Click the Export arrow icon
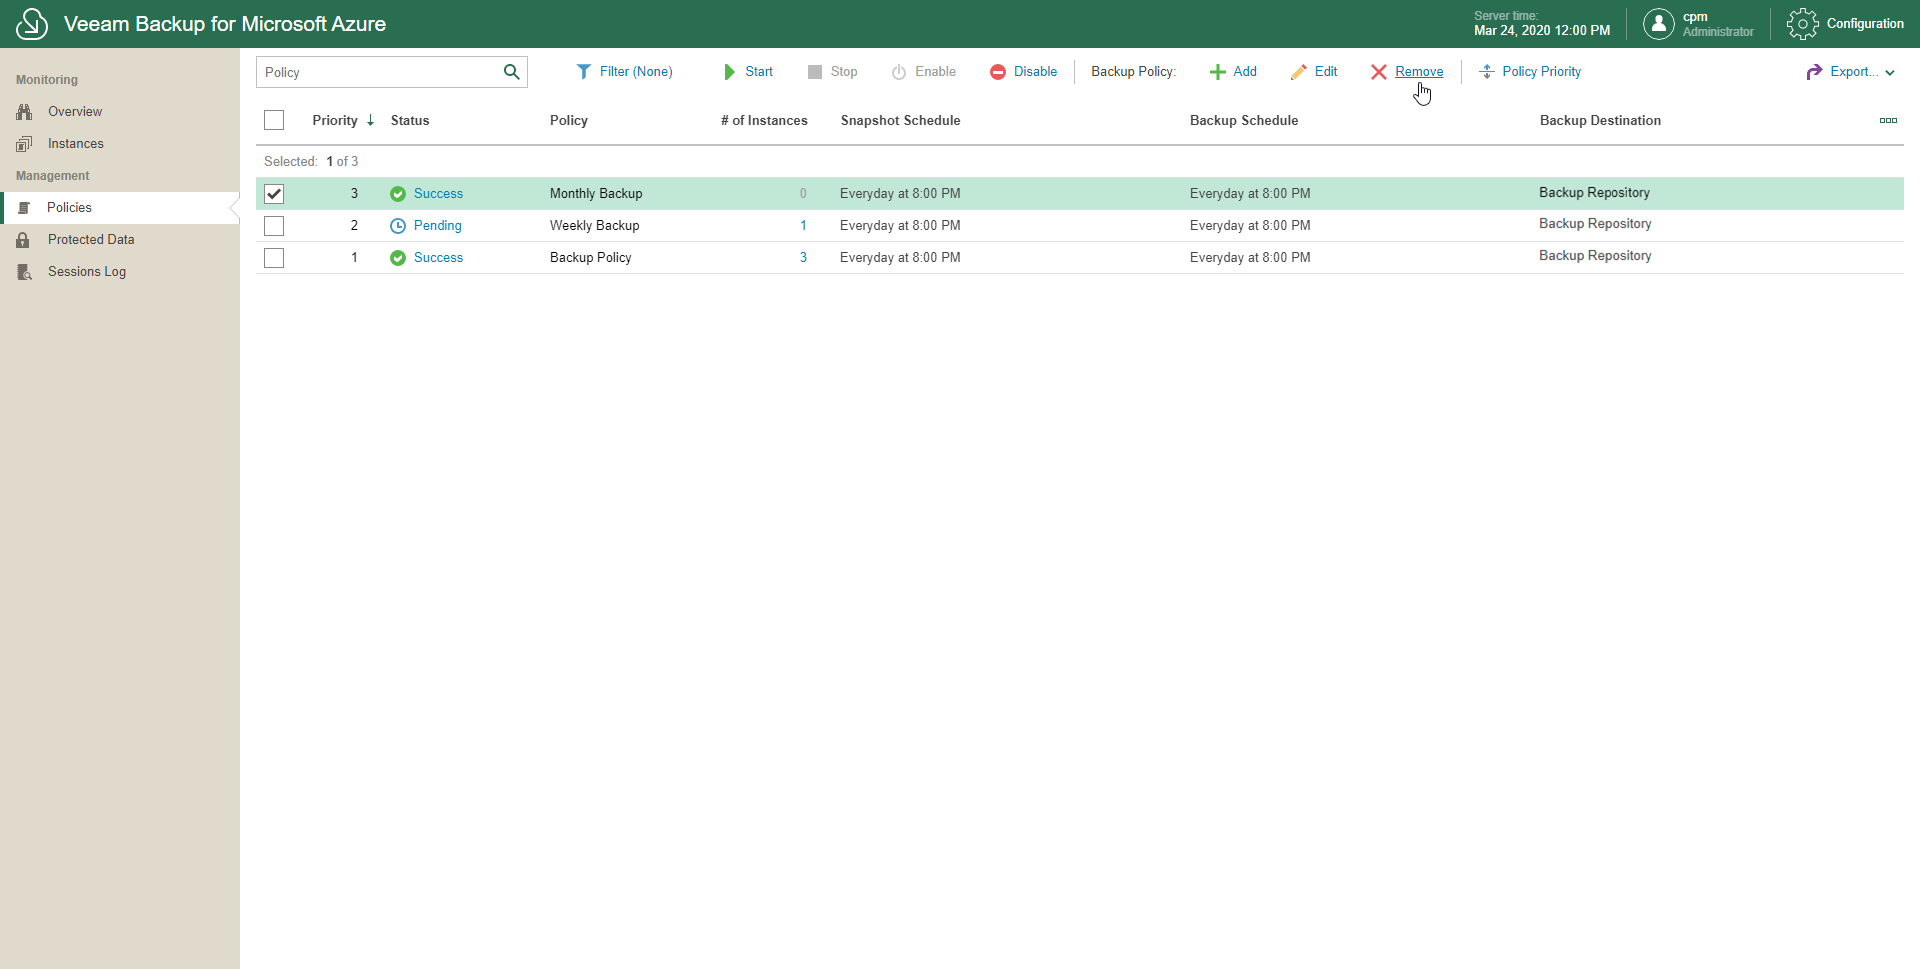 point(1815,72)
